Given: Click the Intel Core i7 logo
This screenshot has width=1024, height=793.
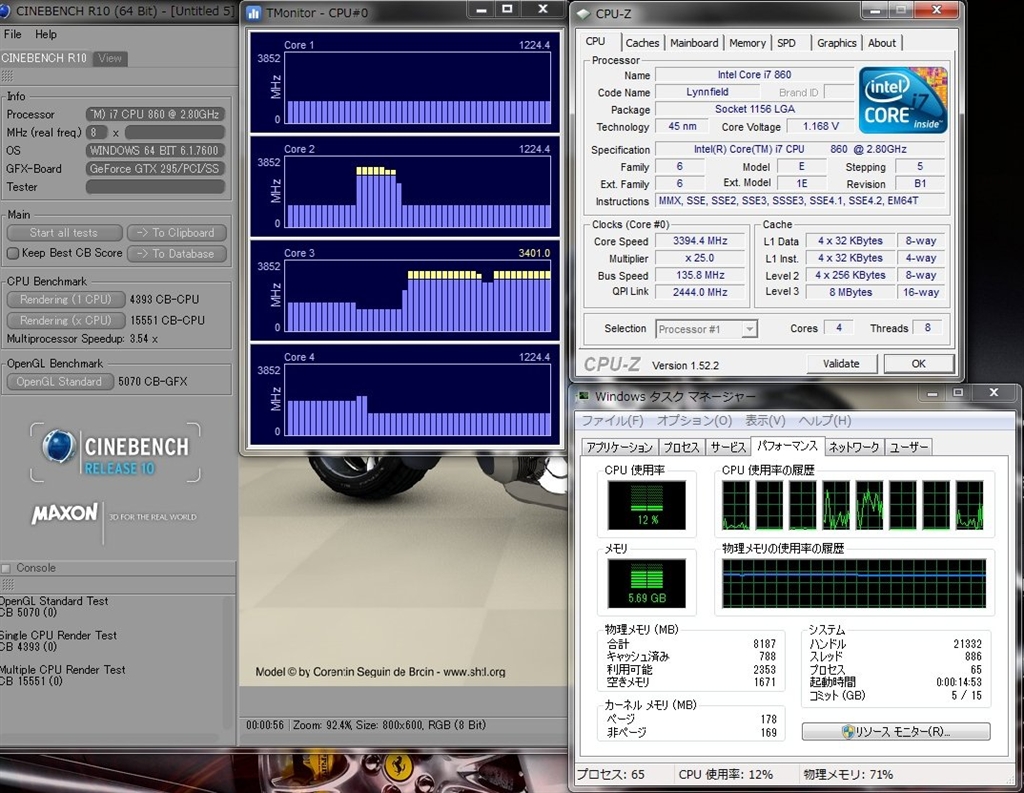Looking at the screenshot, I should pyautogui.click(x=902, y=101).
